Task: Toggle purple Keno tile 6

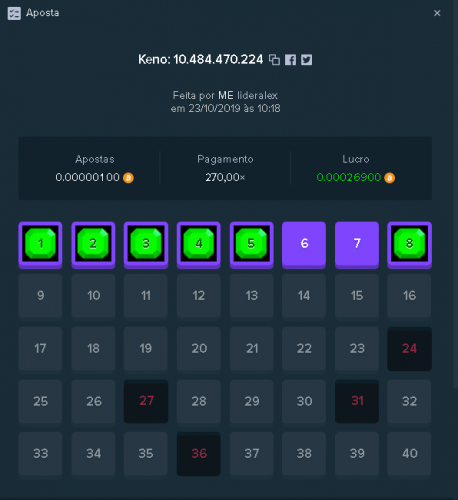Action: click(304, 245)
